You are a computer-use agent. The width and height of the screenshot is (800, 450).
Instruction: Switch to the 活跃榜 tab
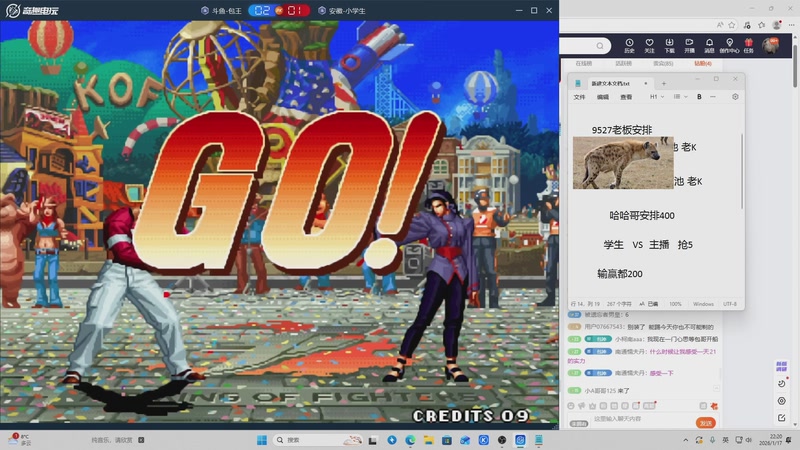(x=623, y=63)
